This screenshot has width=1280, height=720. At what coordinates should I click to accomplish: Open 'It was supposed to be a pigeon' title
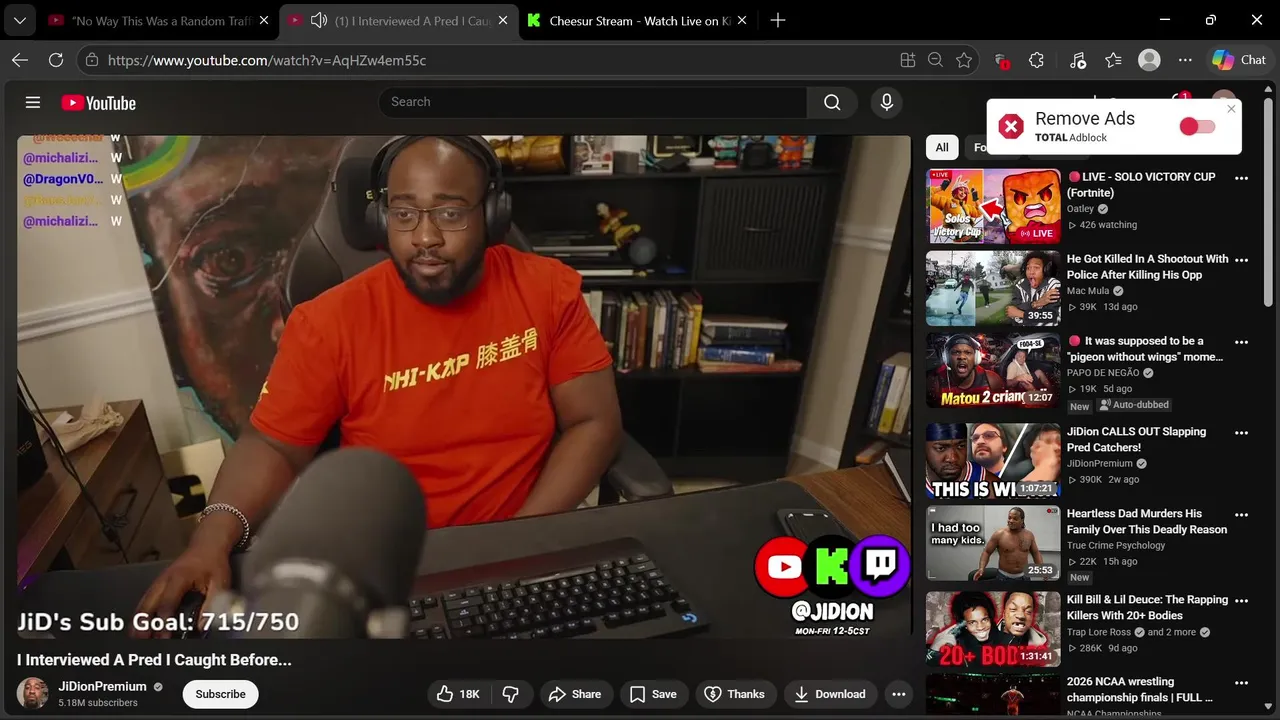coord(1145,349)
